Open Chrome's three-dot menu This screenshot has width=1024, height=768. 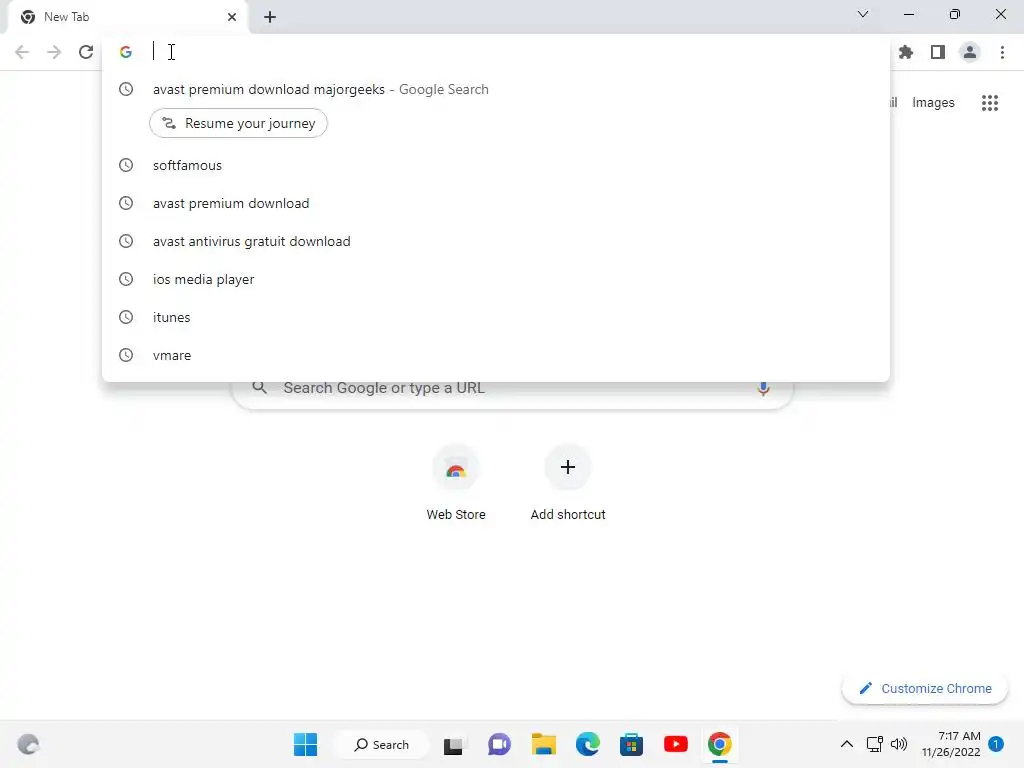(x=1002, y=52)
